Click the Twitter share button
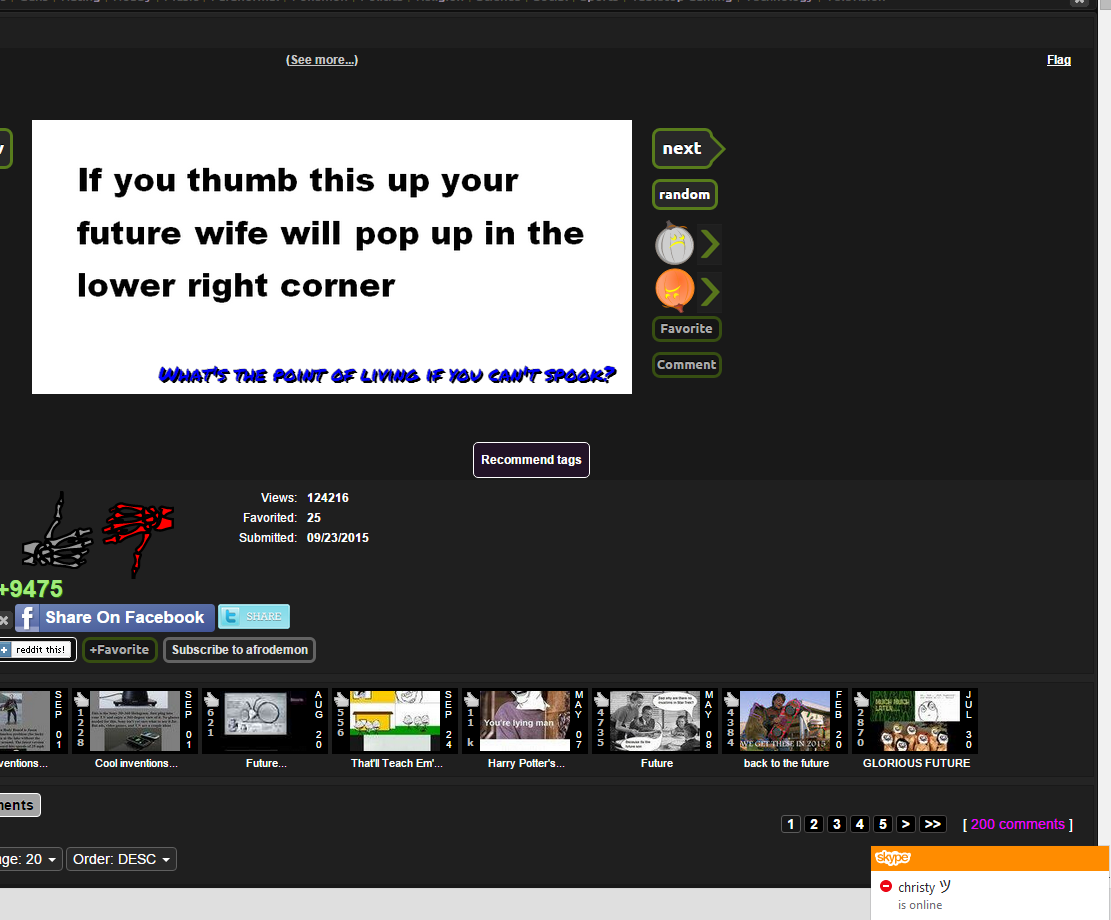The image size is (1111, 920). coord(254,617)
